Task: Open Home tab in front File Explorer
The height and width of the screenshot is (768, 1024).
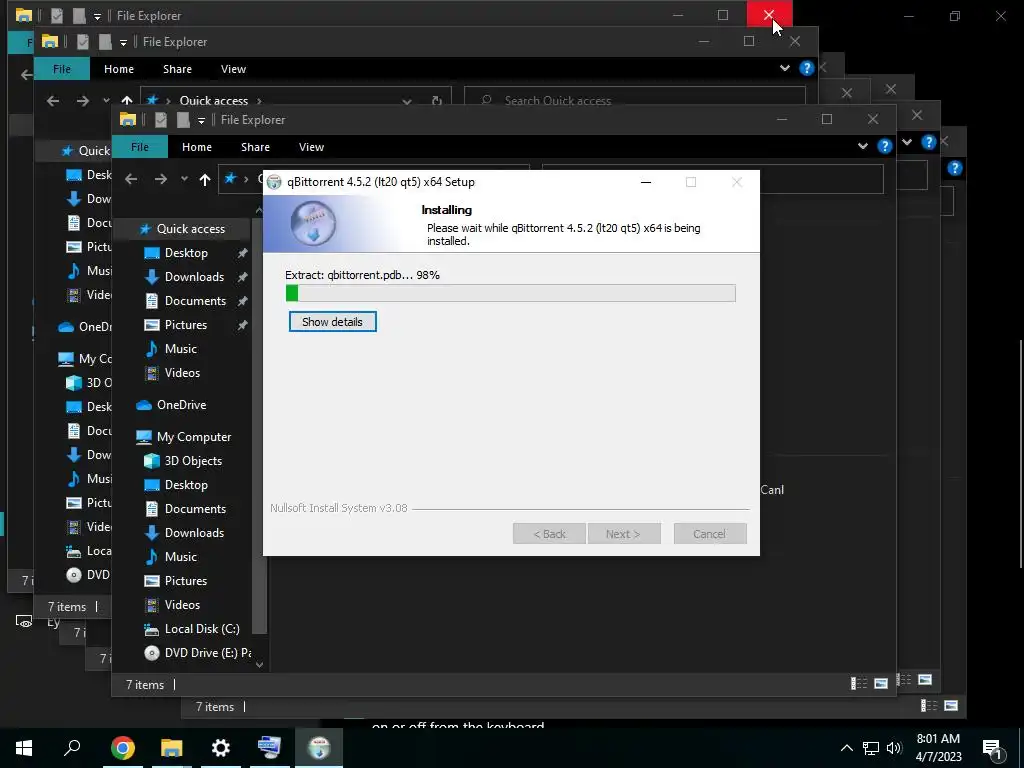Action: click(x=197, y=147)
